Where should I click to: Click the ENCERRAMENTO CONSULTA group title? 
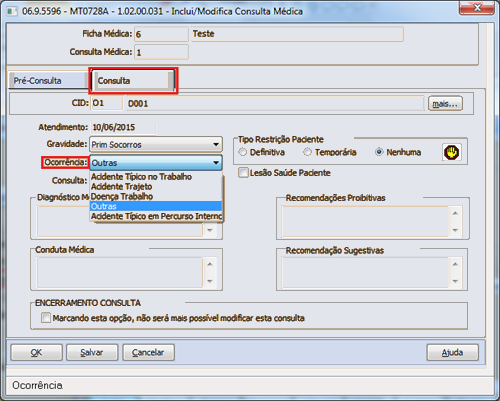click(88, 303)
